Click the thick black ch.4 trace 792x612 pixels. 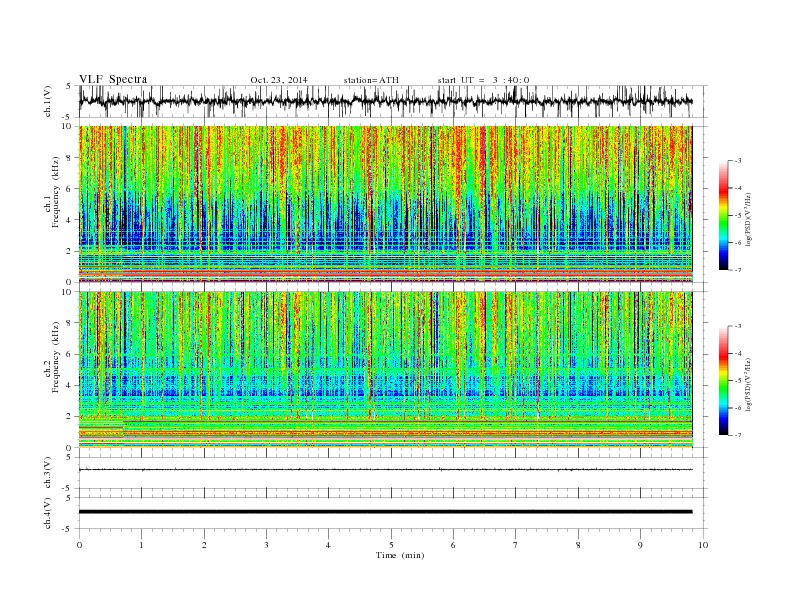click(385, 512)
